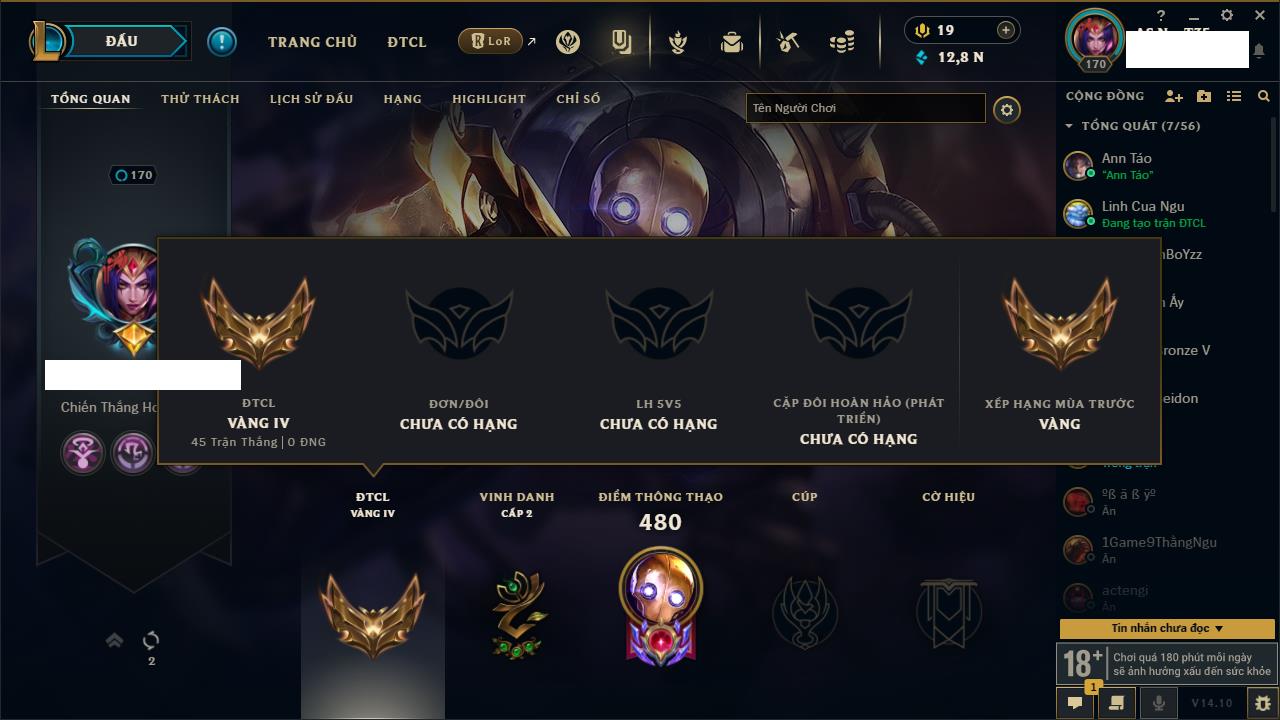
Task: Open the mission alert exclamation icon
Action: 222,41
